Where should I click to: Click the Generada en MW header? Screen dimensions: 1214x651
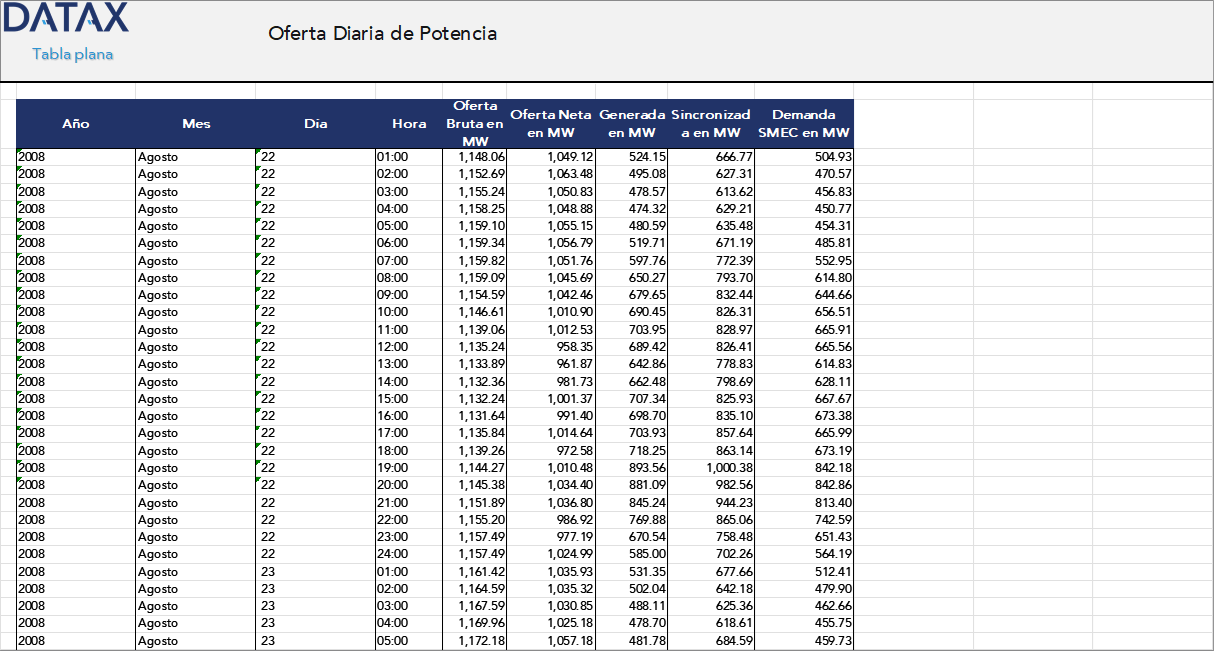[x=632, y=124]
